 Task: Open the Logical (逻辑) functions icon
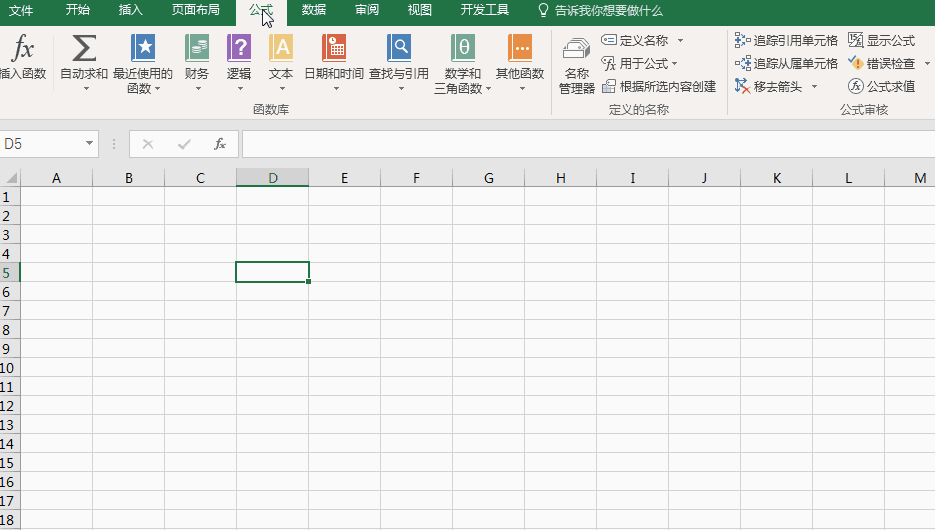click(x=239, y=48)
